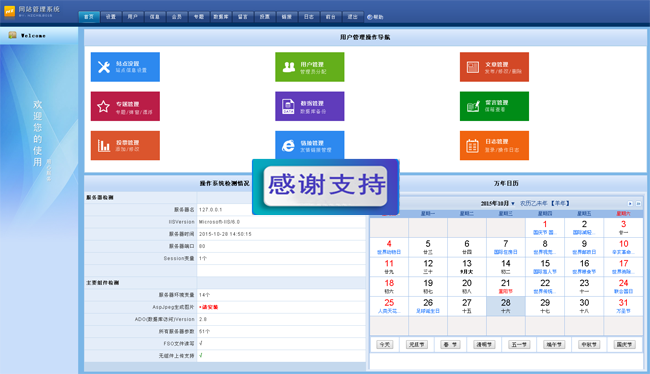Click the 服务器检测 section heading
The width and height of the screenshot is (650, 374).
(100, 197)
